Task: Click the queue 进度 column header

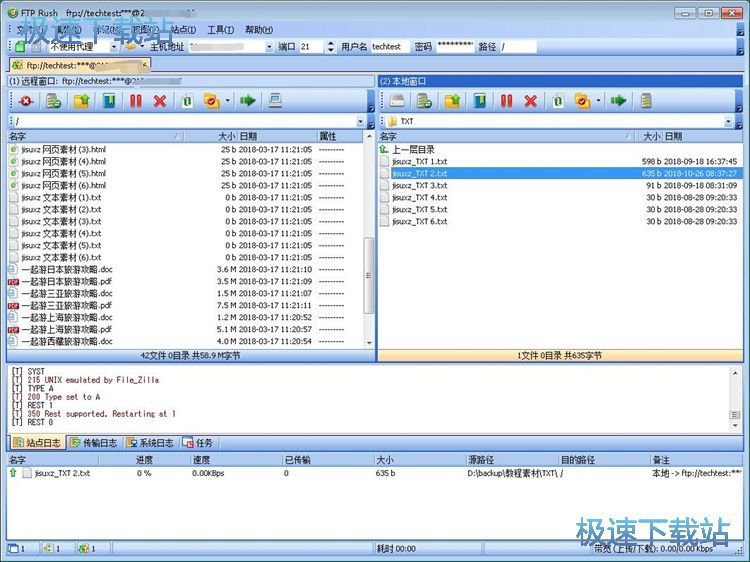Action: click(x=144, y=460)
